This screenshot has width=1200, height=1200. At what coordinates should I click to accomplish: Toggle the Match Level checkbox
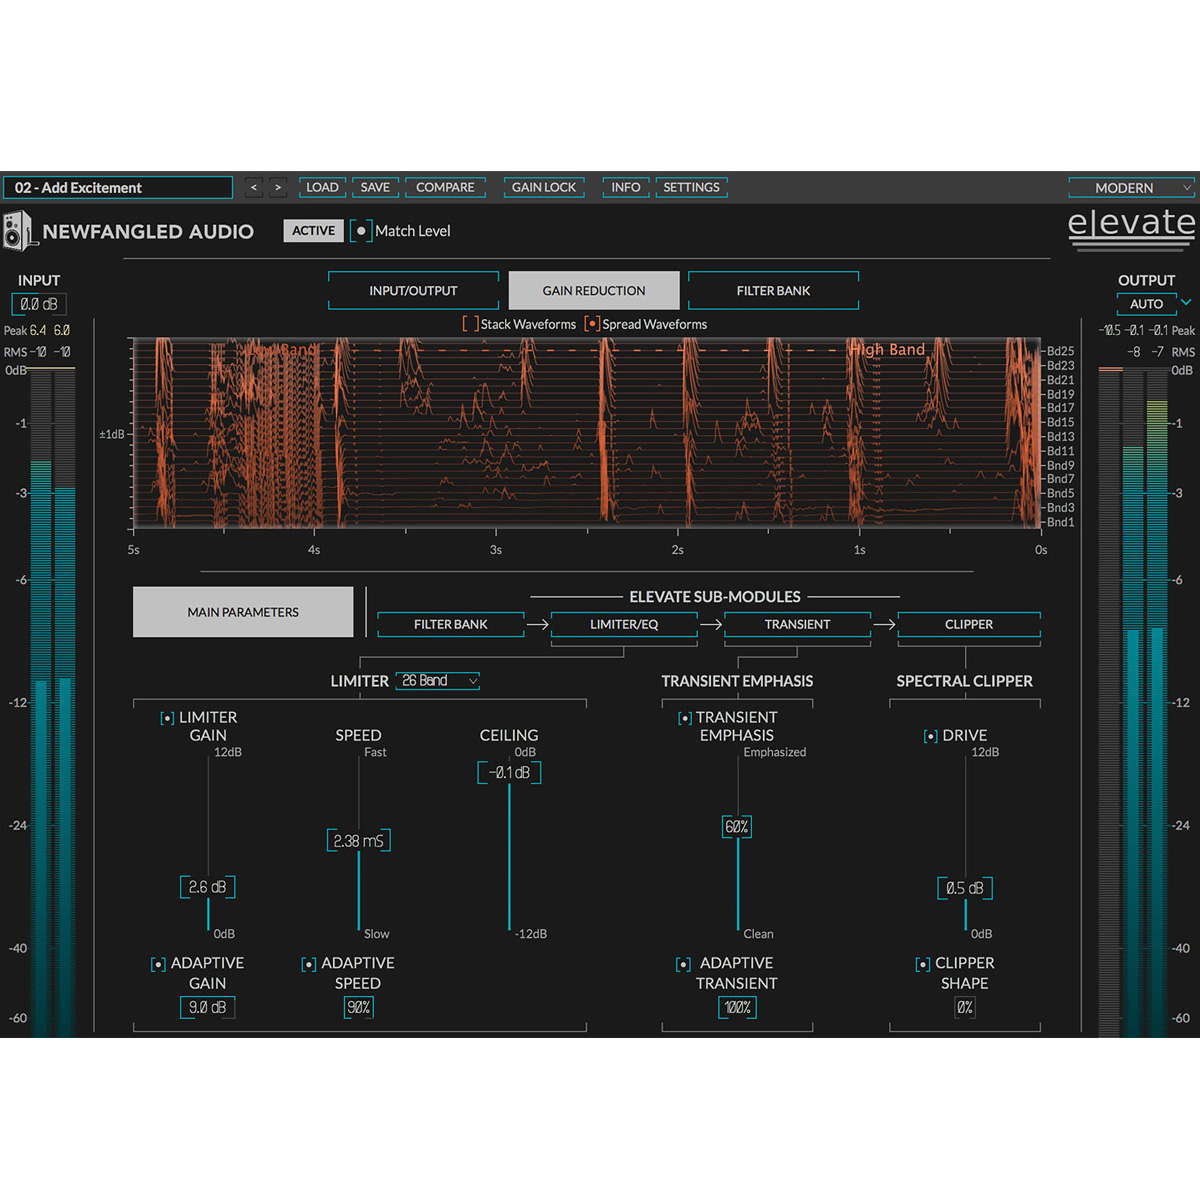point(361,231)
